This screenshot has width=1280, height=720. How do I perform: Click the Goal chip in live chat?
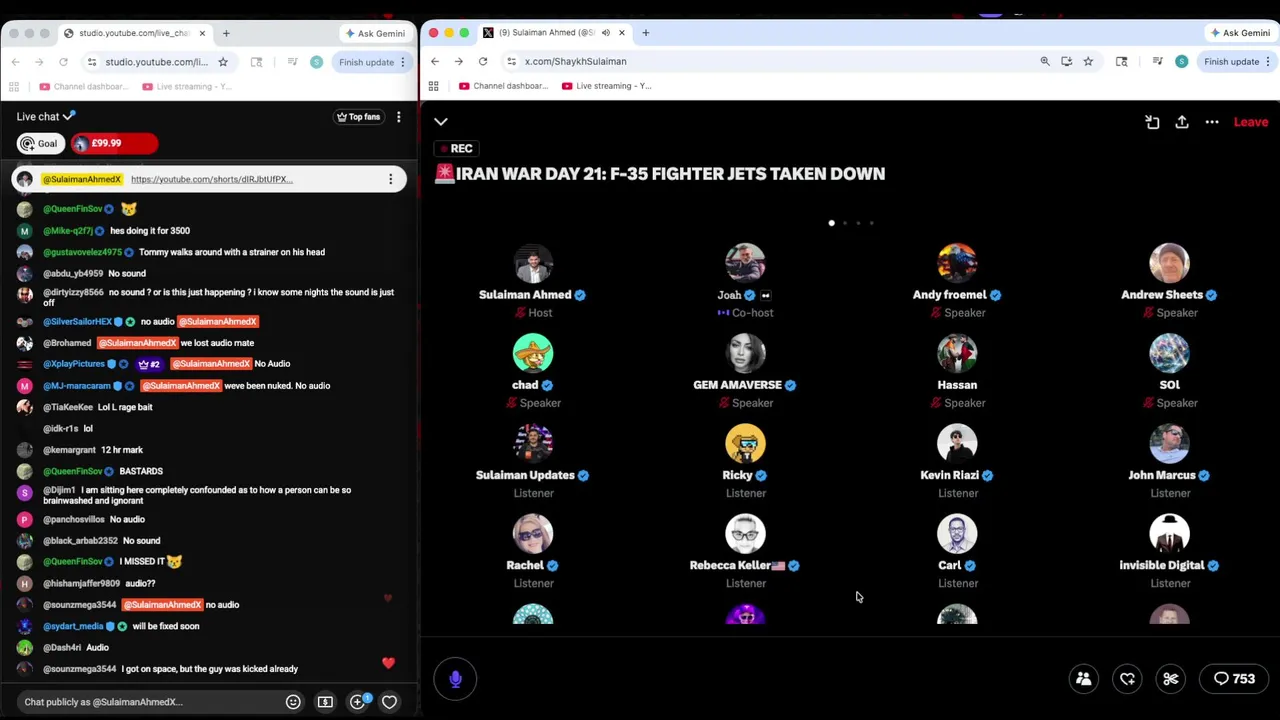click(x=40, y=143)
